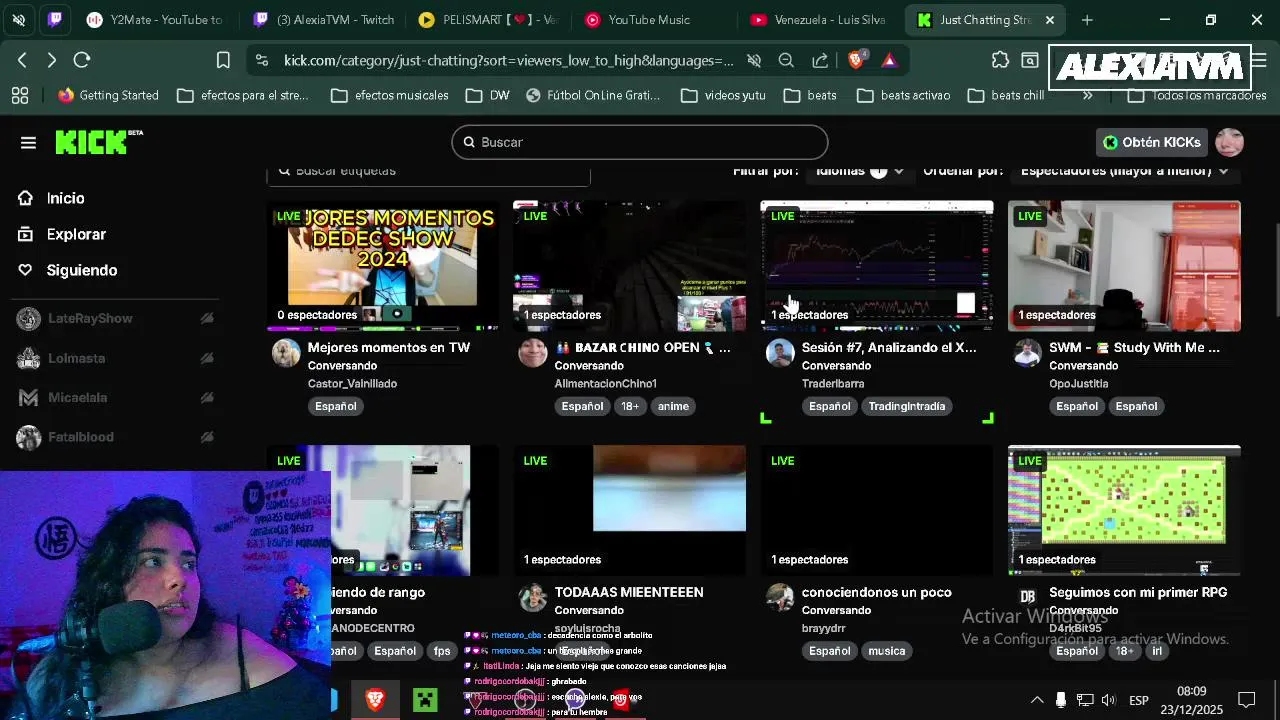The width and height of the screenshot is (1280, 720).
Task: Select the anime tag
Action: [673, 406]
